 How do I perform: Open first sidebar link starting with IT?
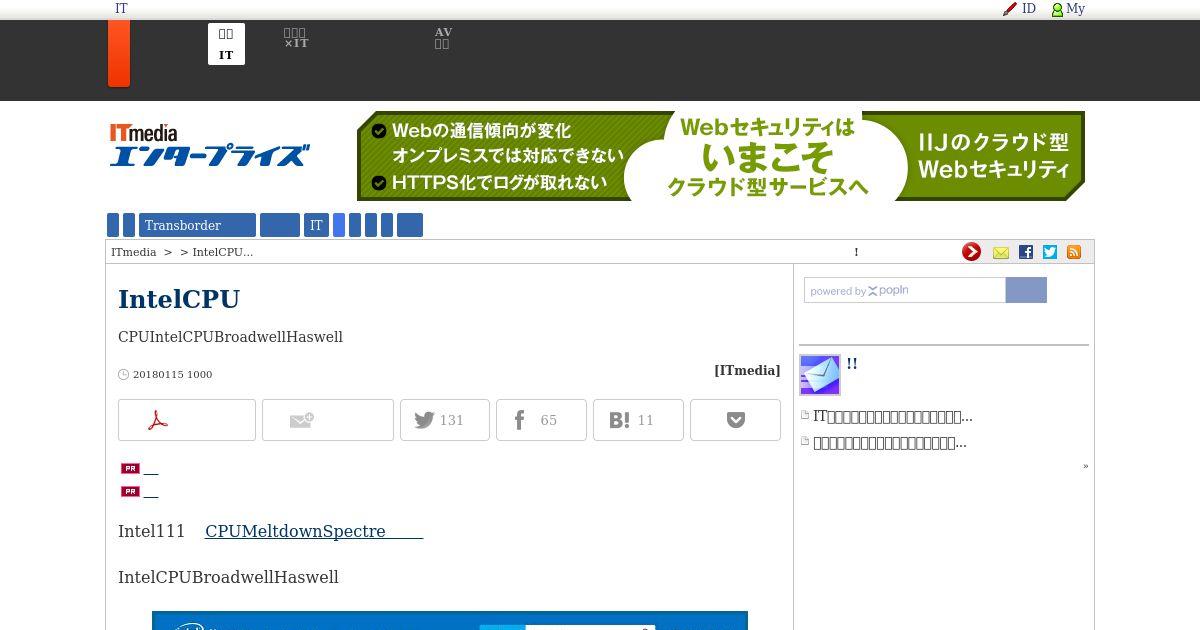click(x=893, y=416)
